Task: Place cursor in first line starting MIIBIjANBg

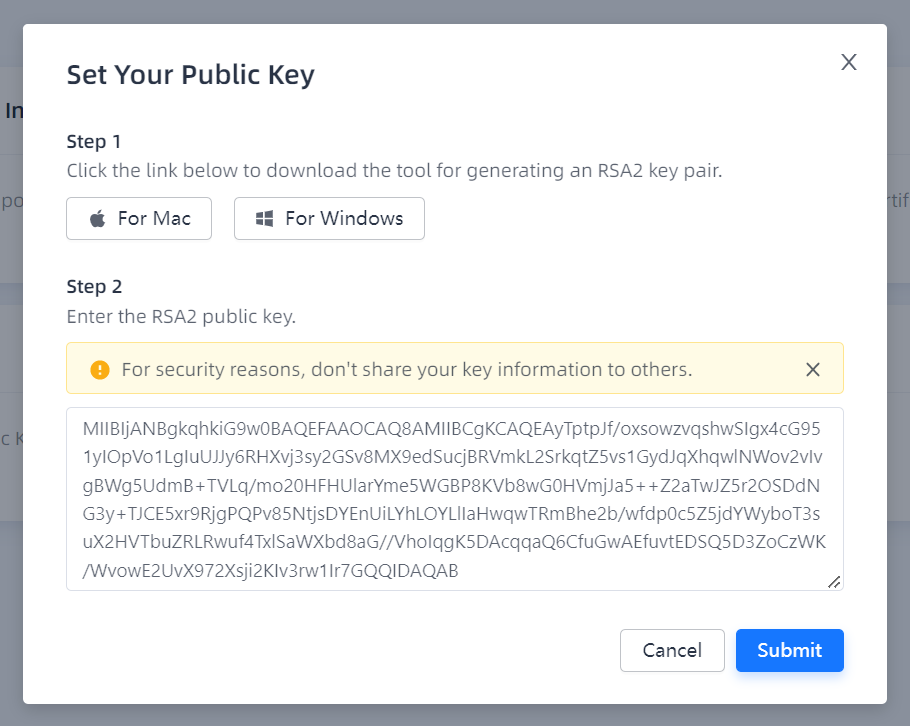Action: pyautogui.click(x=300, y=429)
